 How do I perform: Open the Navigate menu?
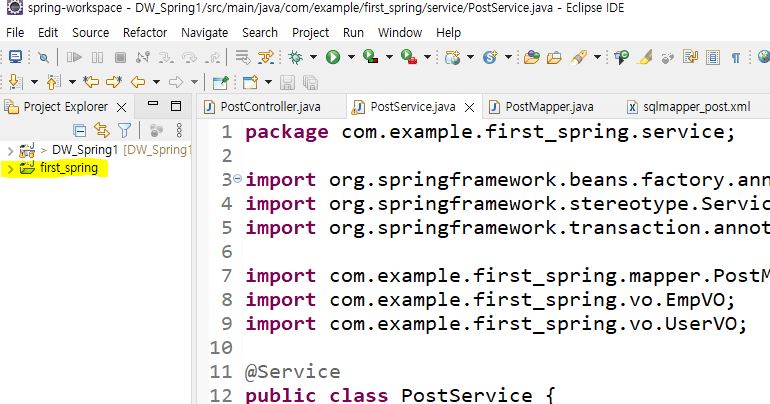point(204,33)
